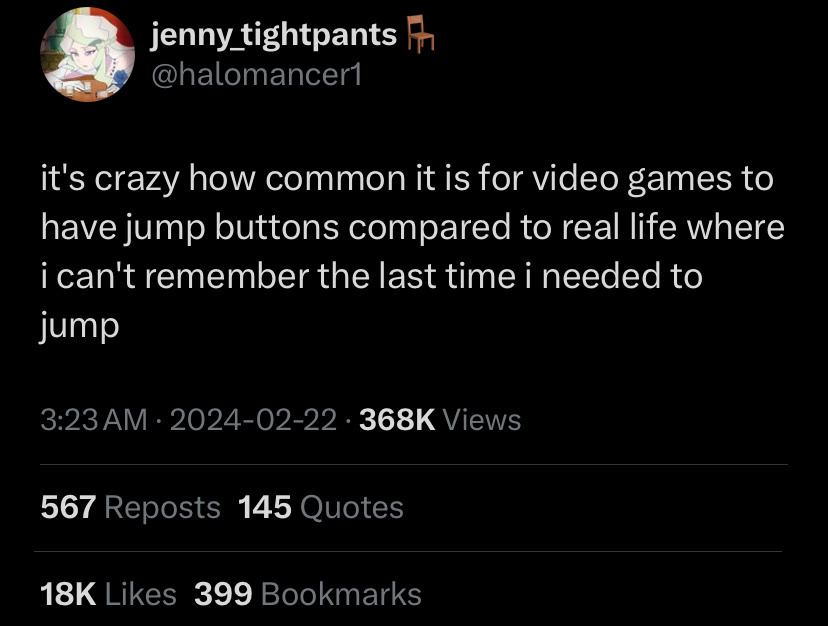Select the 2024-02-22 date
This screenshot has width=828, height=626.
click(253, 420)
